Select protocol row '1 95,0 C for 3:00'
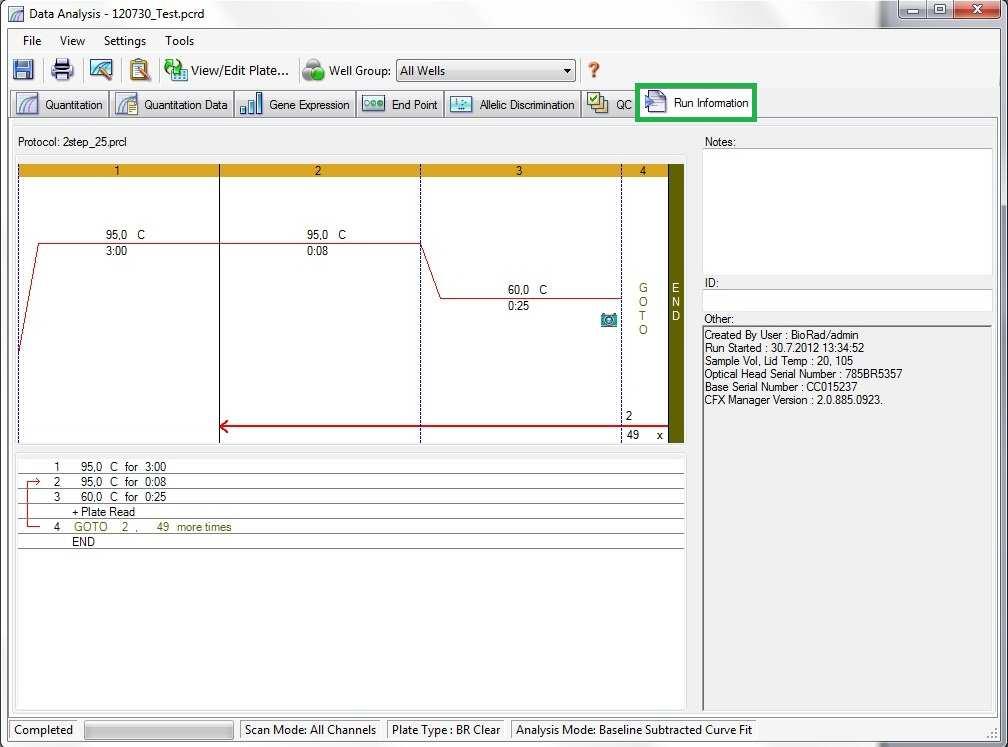1008x747 pixels. [351, 467]
